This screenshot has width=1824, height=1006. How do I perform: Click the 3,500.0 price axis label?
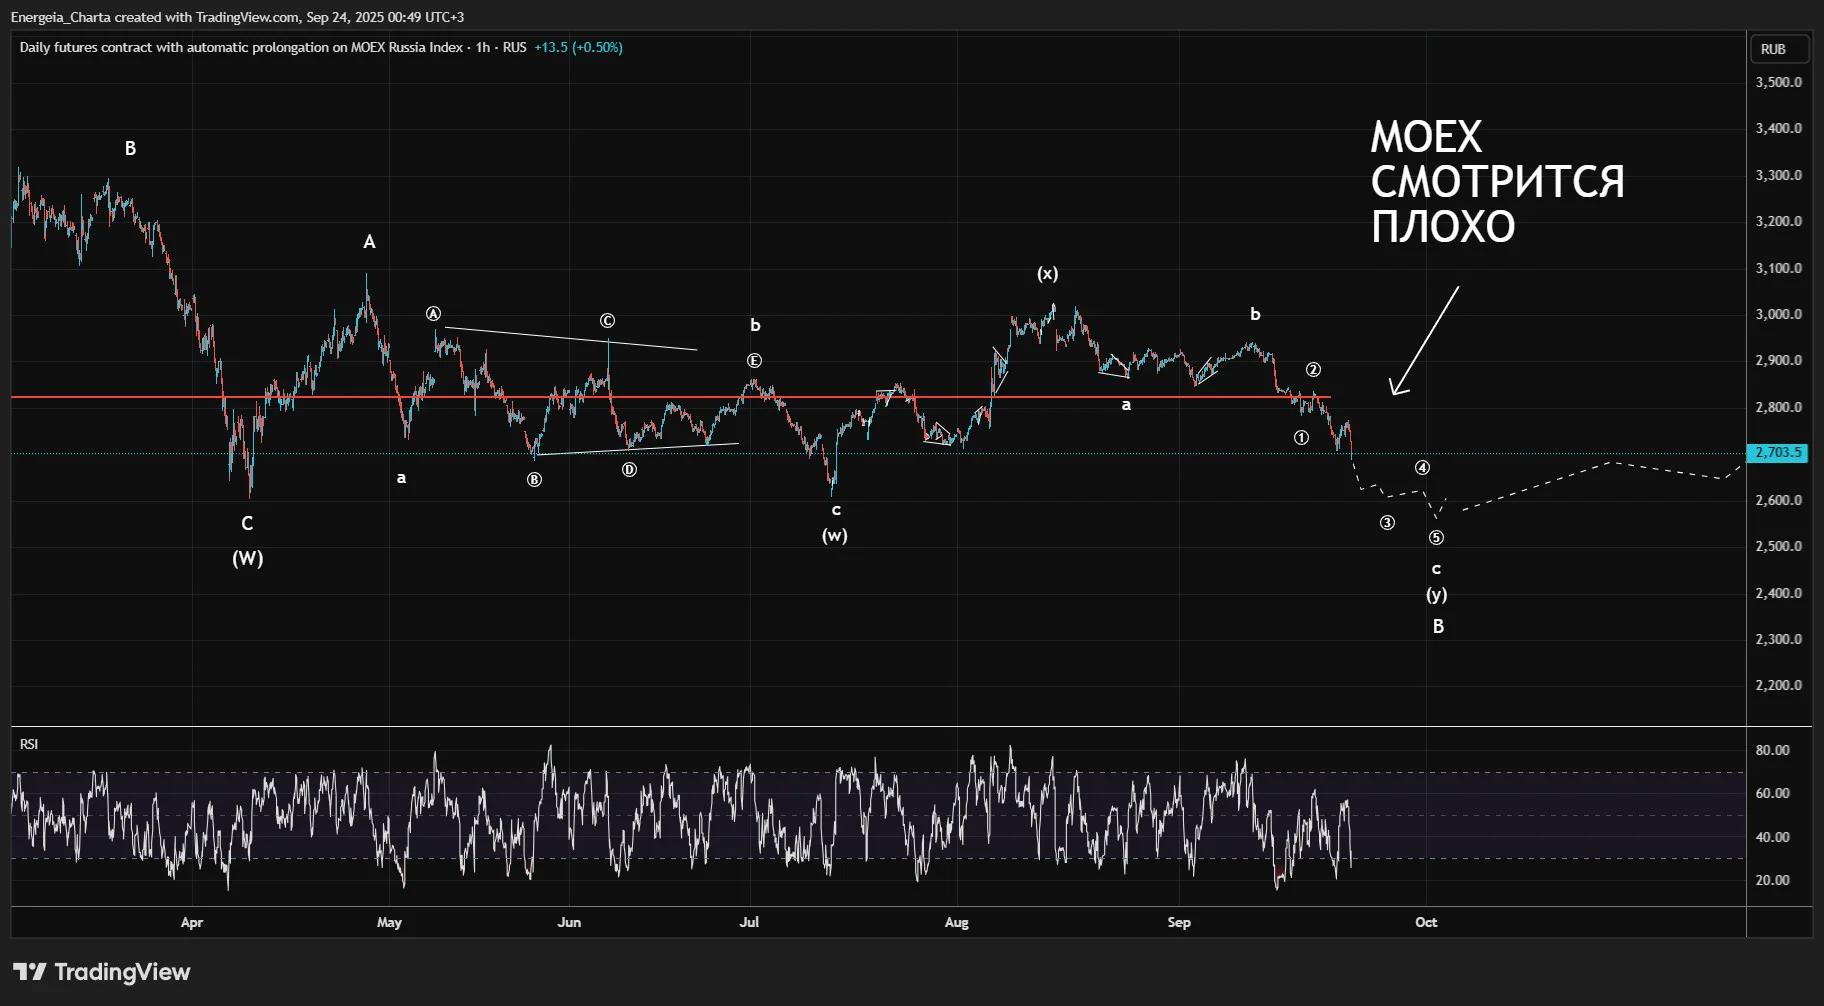coord(1779,82)
